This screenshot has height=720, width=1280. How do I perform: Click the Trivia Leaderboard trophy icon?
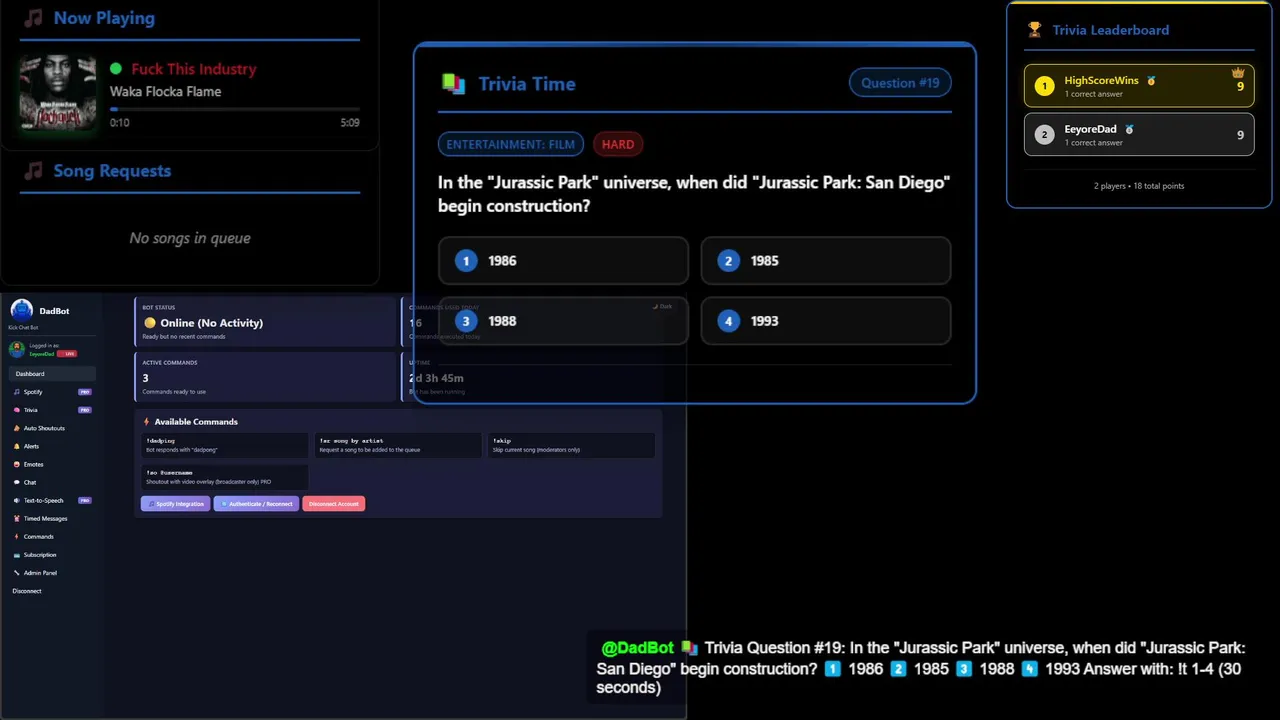pos(1034,30)
